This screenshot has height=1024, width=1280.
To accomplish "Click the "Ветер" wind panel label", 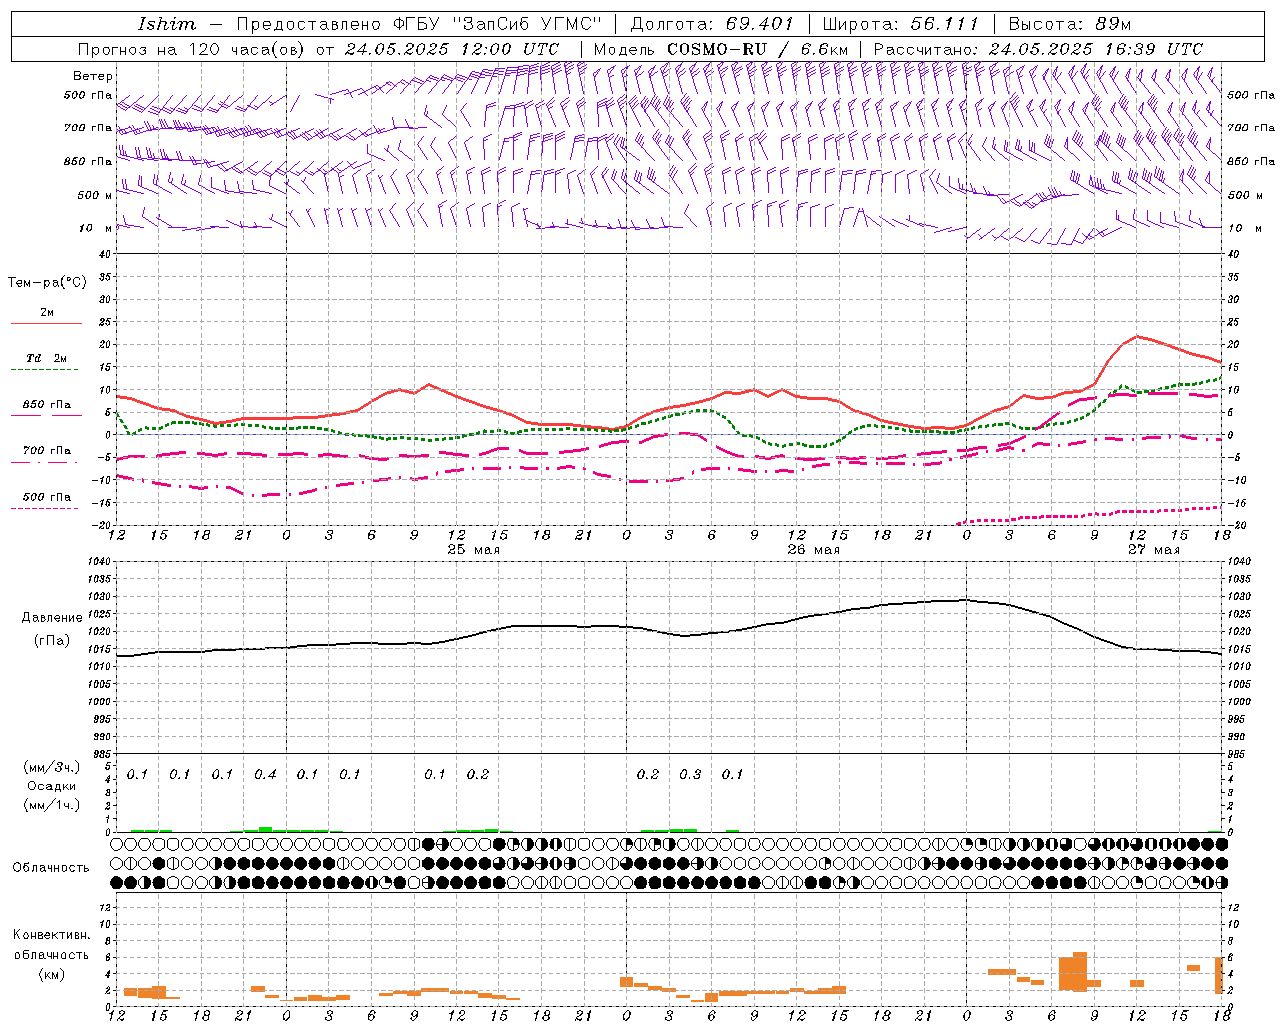I will tap(93, 76).
